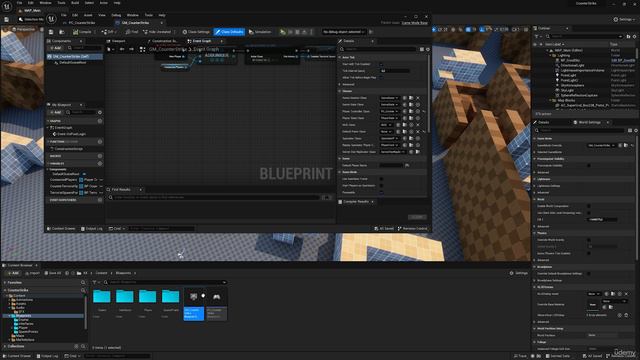Clear the Game Session Class value
This screenshot has height=360, width=640.
click(418, 98)
